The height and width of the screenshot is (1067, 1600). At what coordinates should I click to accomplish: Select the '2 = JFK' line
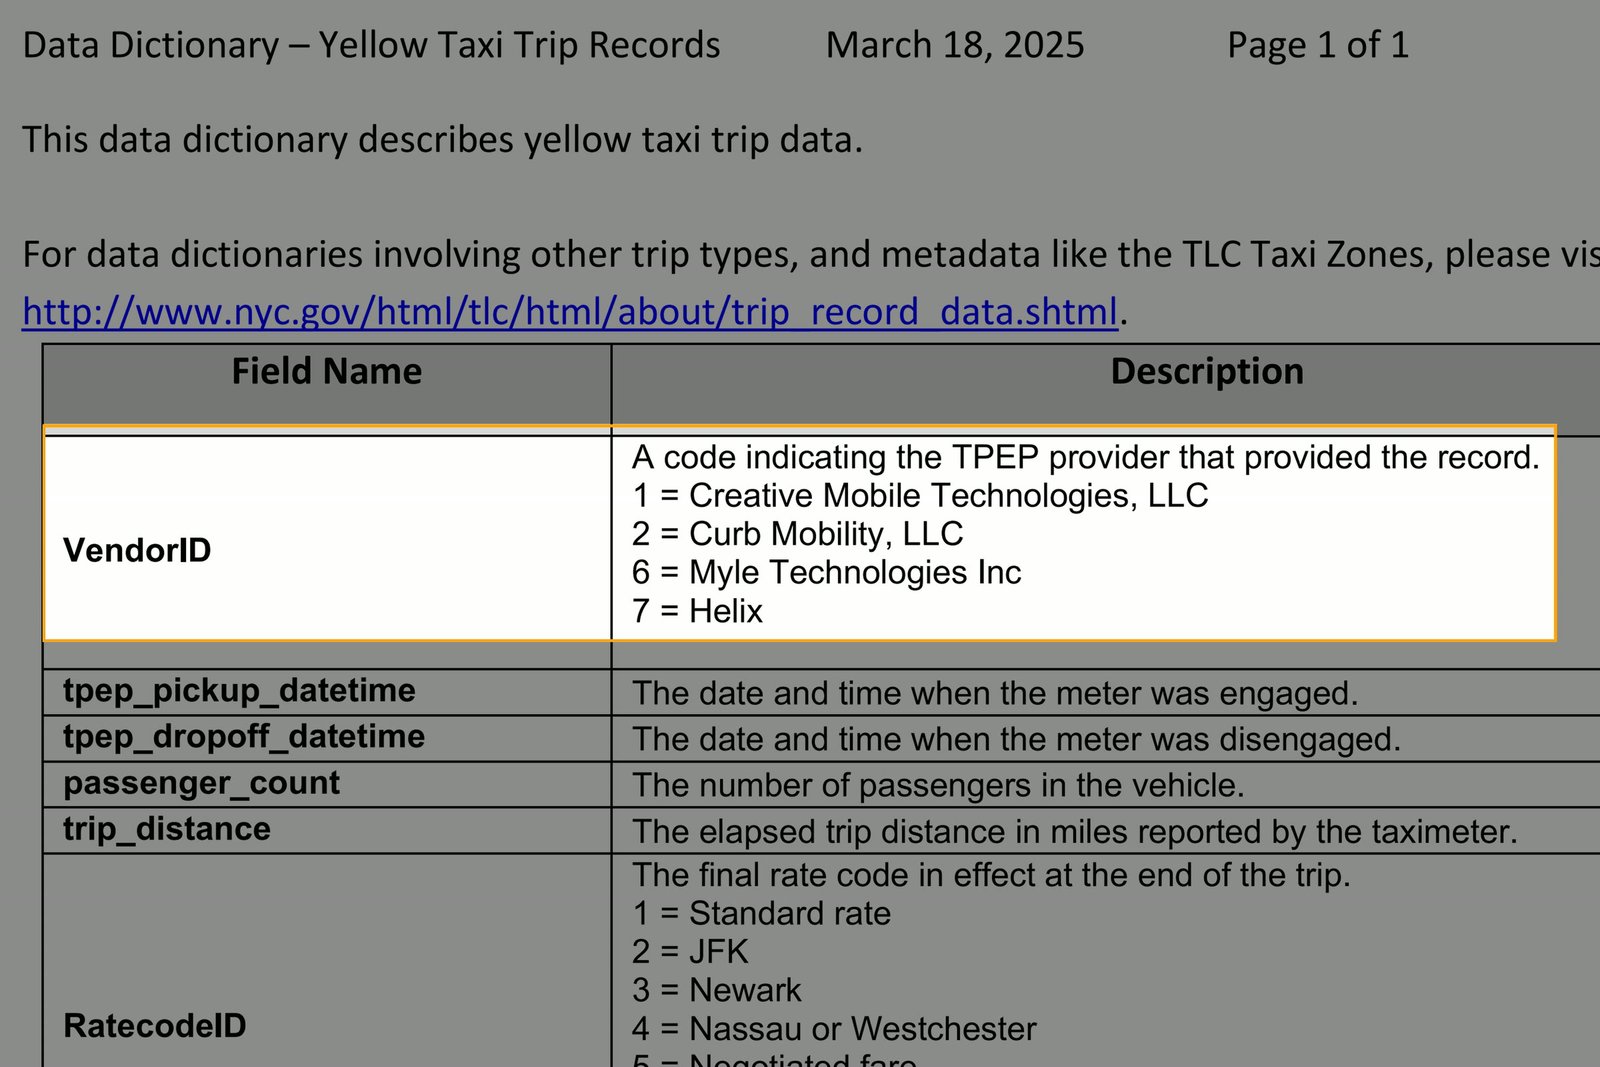click(x=690, y=951)
